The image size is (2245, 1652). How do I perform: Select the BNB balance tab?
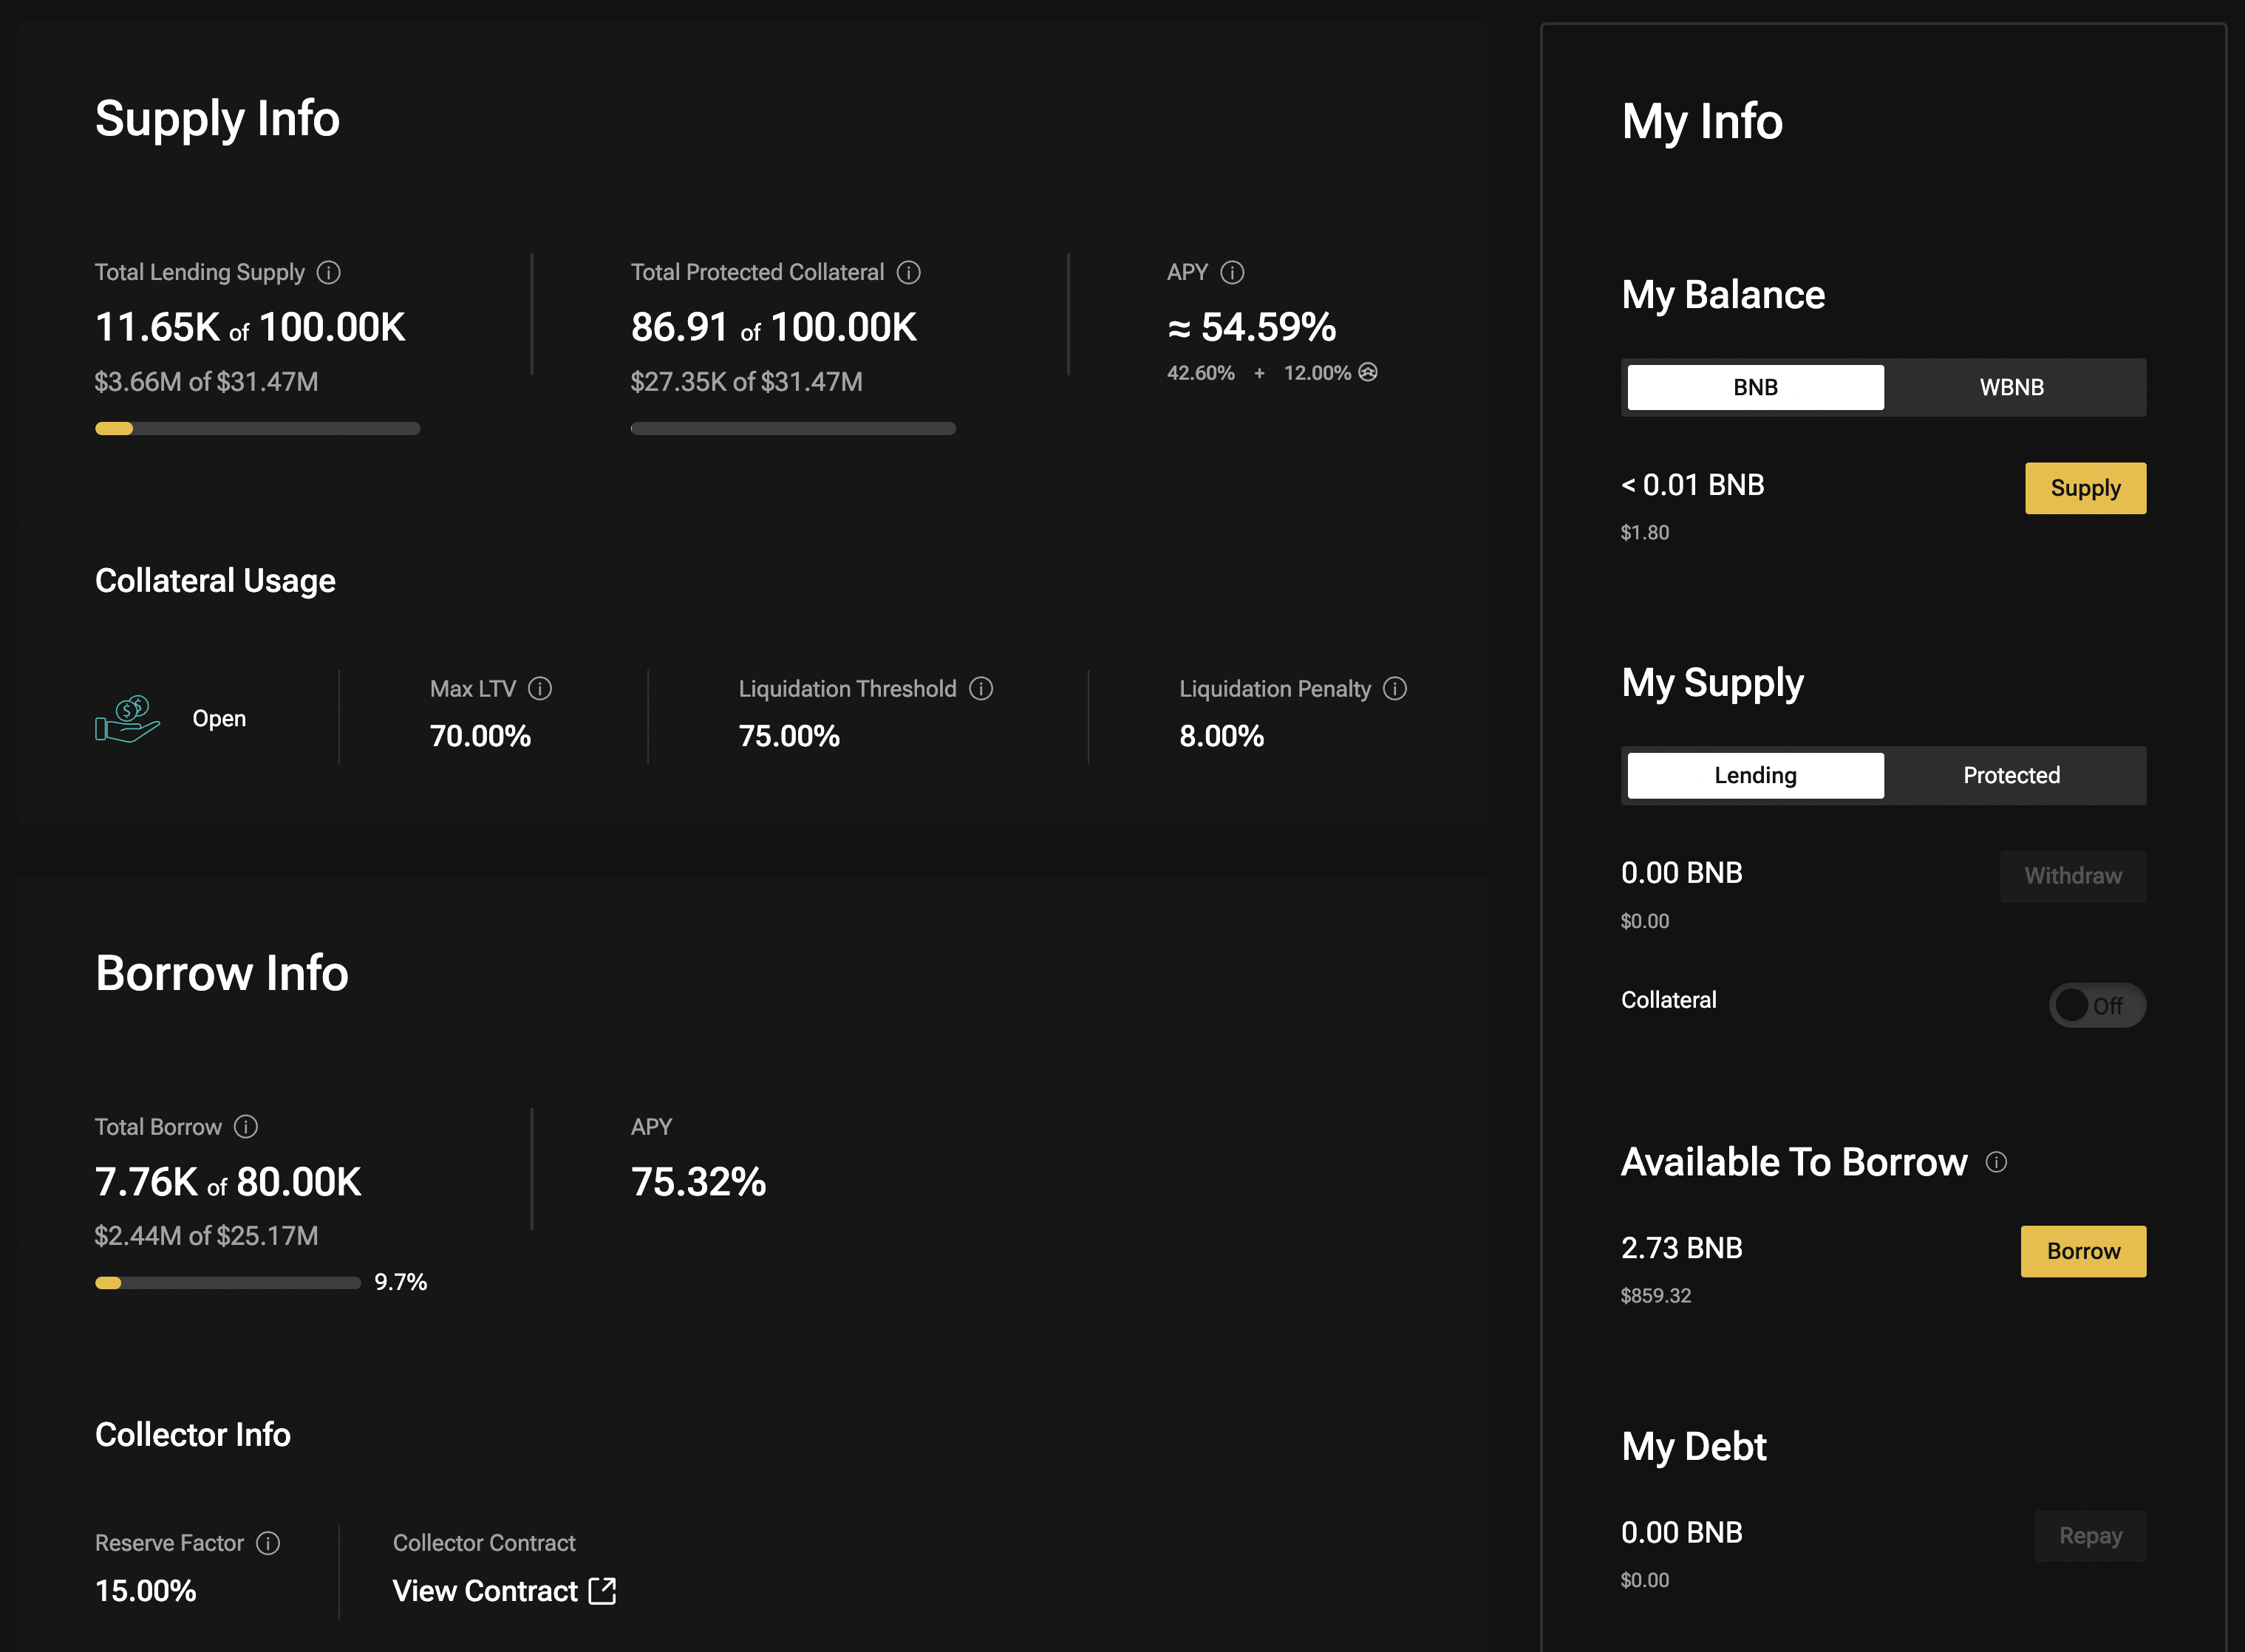coord(1755,387)
